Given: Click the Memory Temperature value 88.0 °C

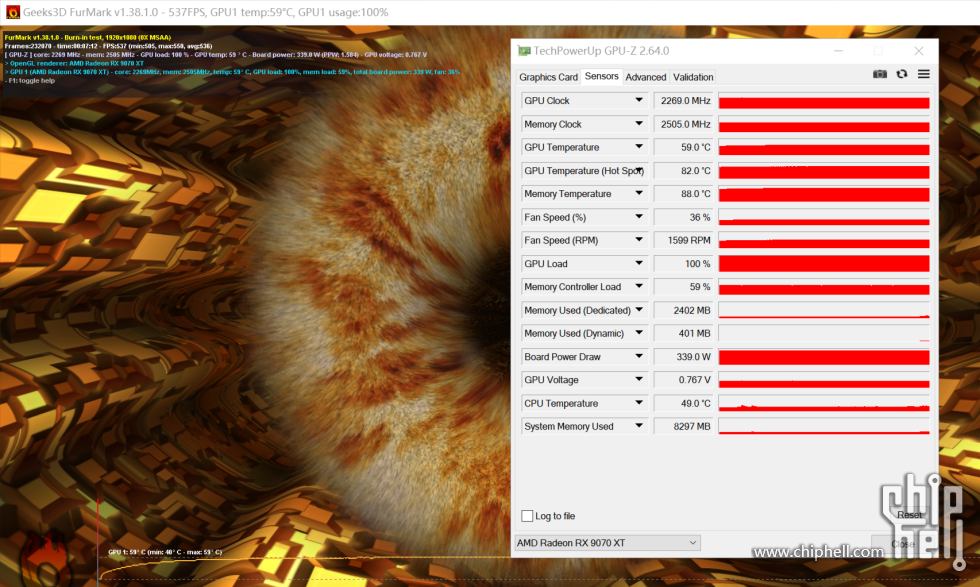Looking at the screenshot, I should pyautogui.click(x=683, y=194).
